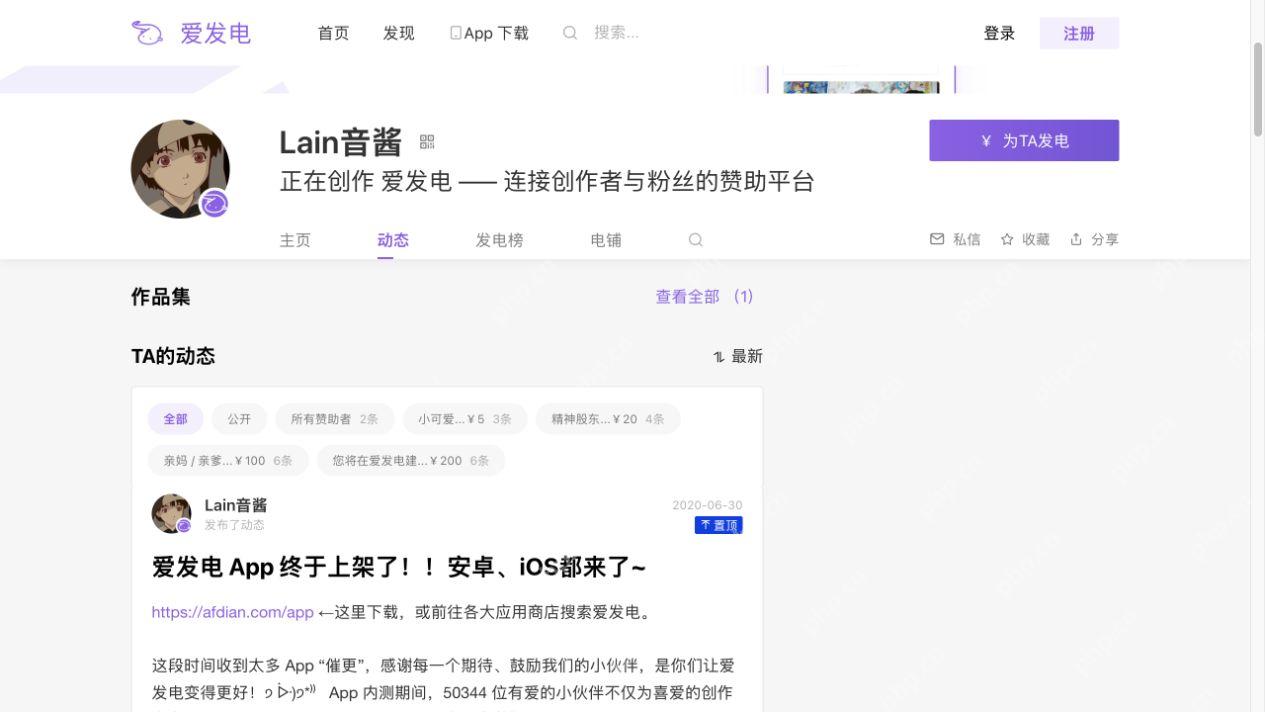
Task: Click the phone icon beside App 下载
Action: coord(456,33)
